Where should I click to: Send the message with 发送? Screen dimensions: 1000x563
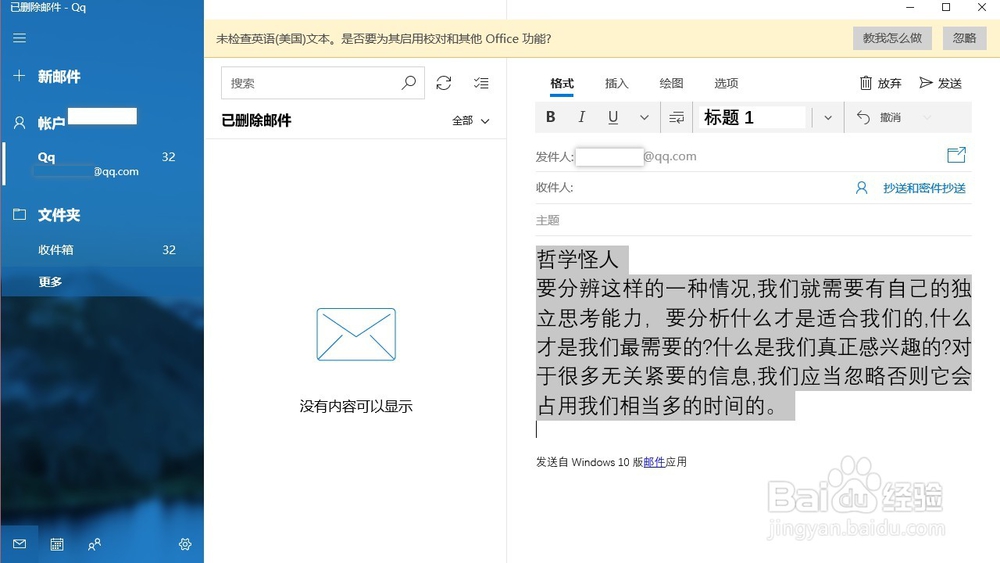click(x=941, y=83)
